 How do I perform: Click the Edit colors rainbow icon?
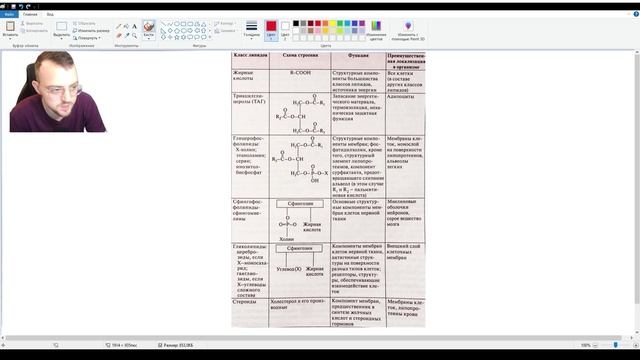pos(376,26)
